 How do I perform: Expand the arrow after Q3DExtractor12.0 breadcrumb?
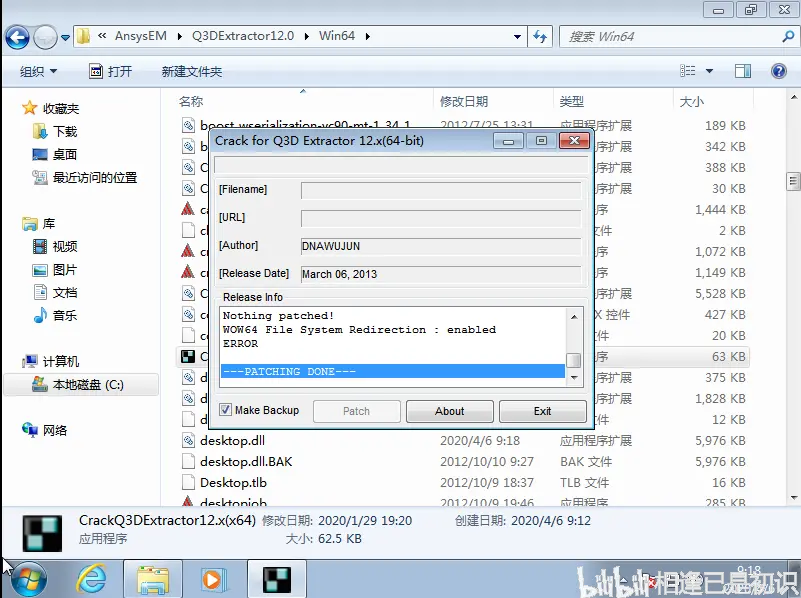[307, 36]
